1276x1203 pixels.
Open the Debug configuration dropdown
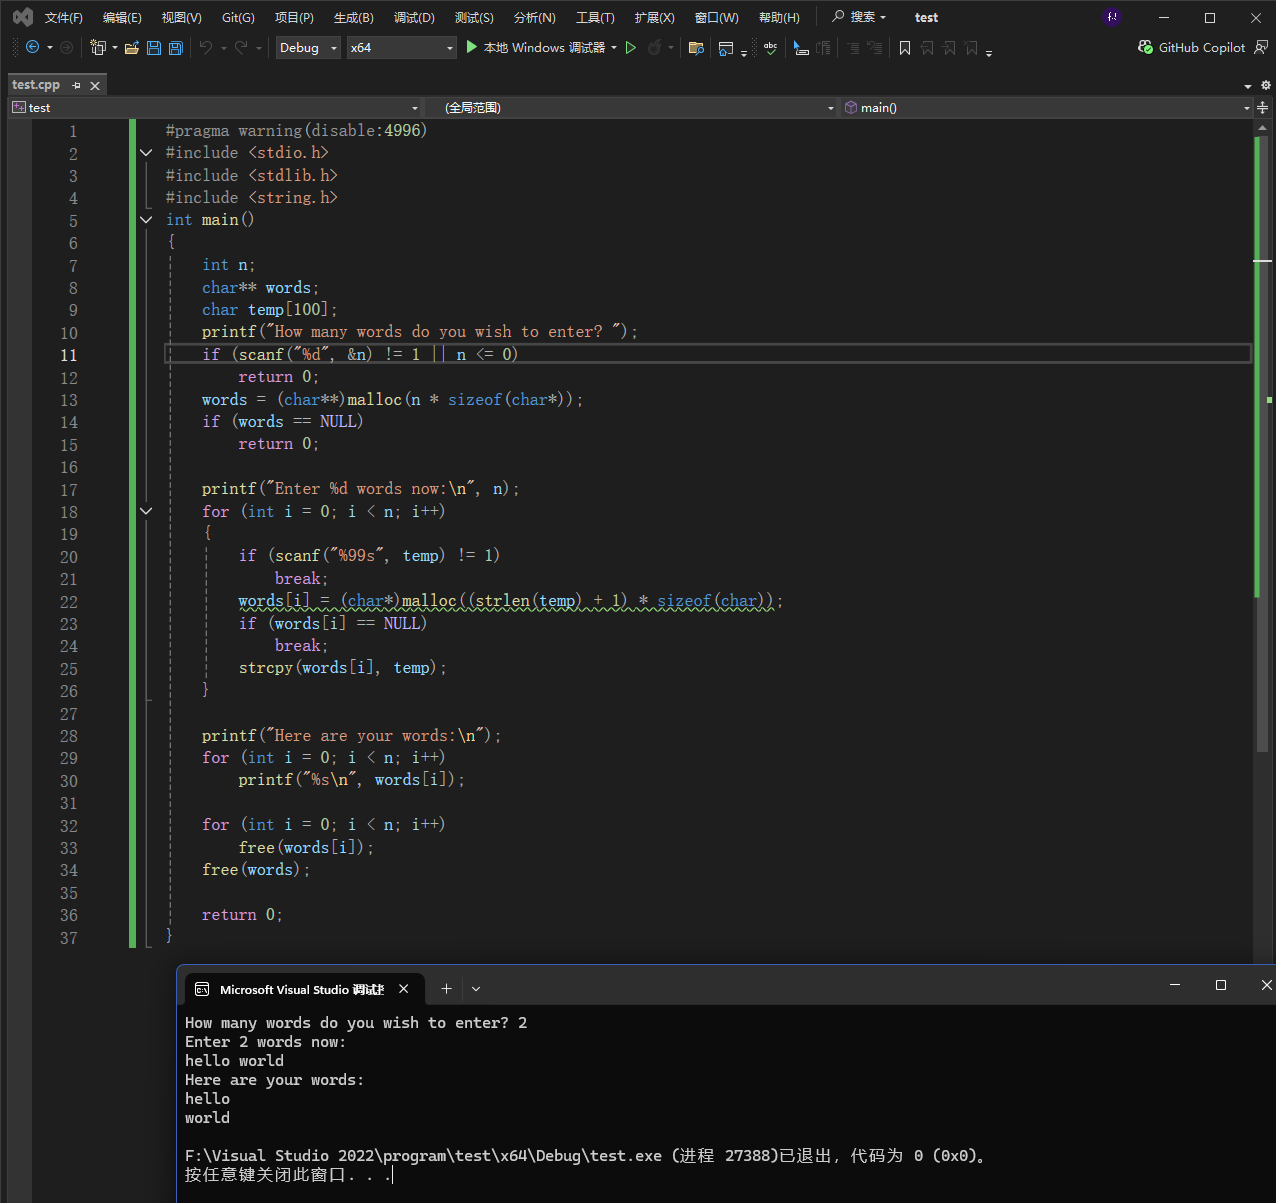[308, 47]
